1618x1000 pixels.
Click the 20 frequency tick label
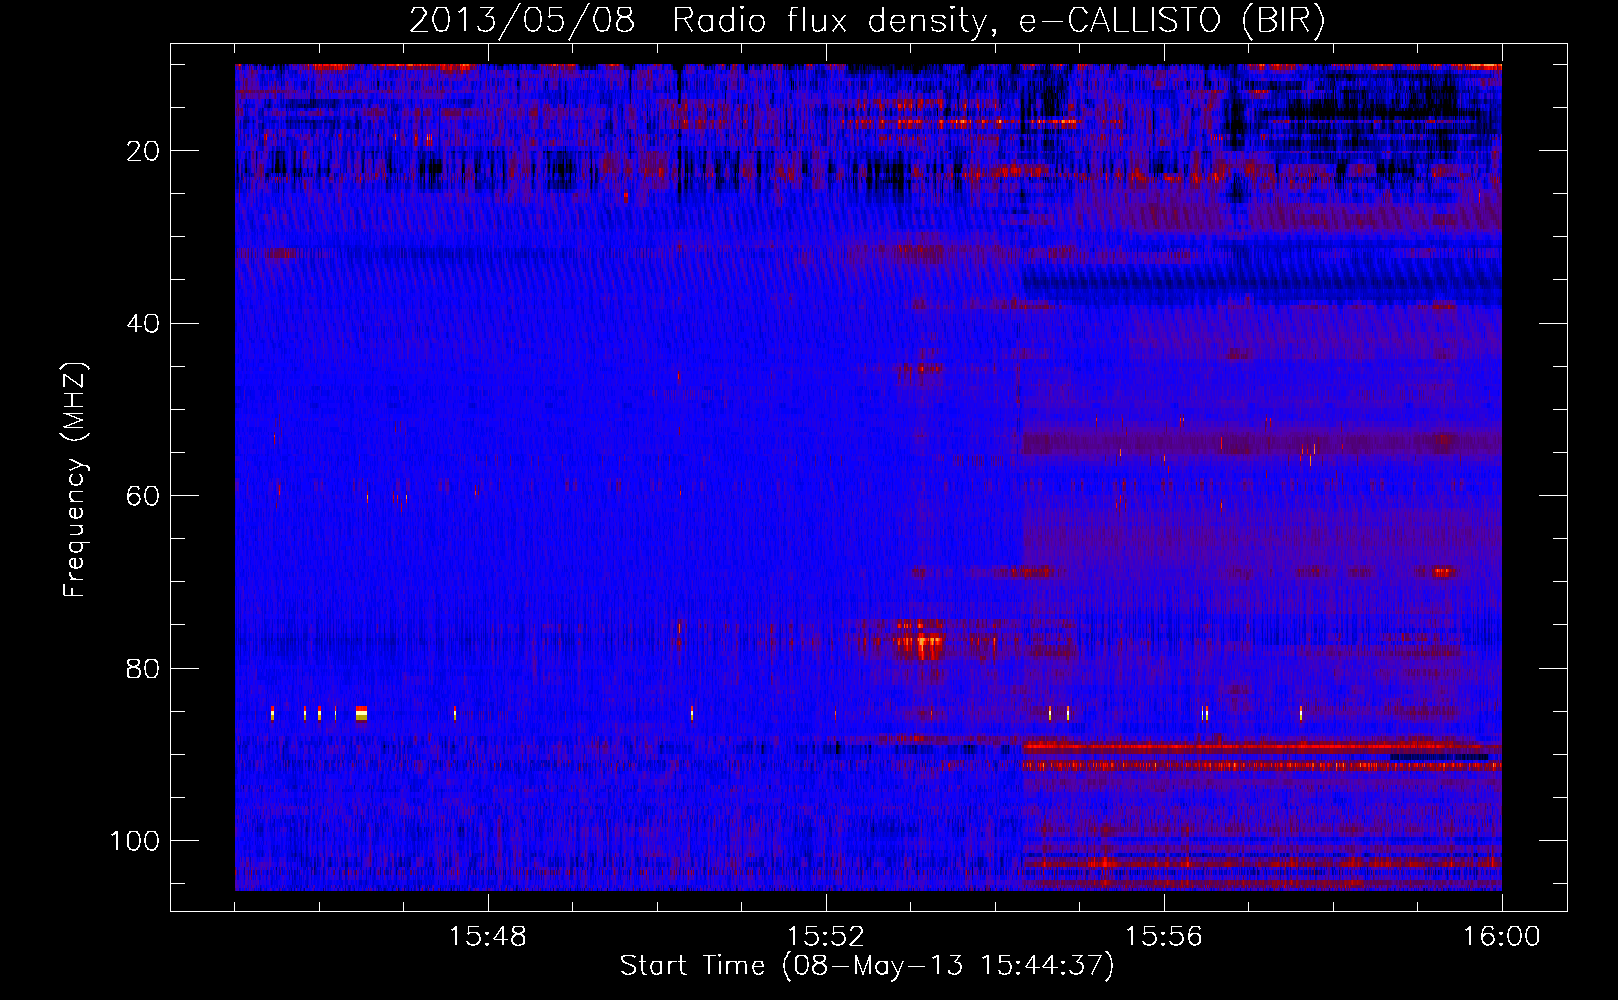point(144,151)
